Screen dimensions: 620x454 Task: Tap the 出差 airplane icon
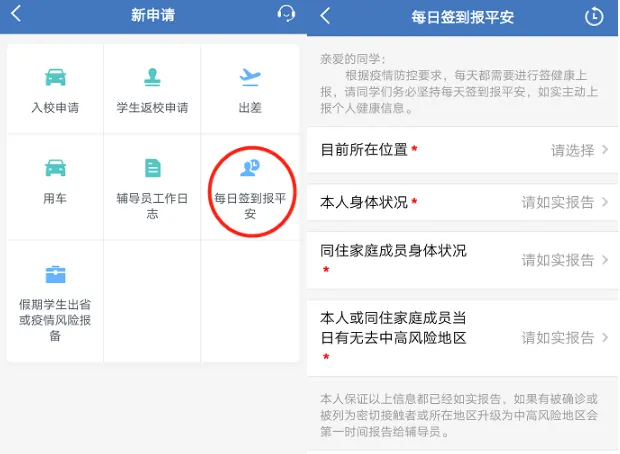point(250,77)
